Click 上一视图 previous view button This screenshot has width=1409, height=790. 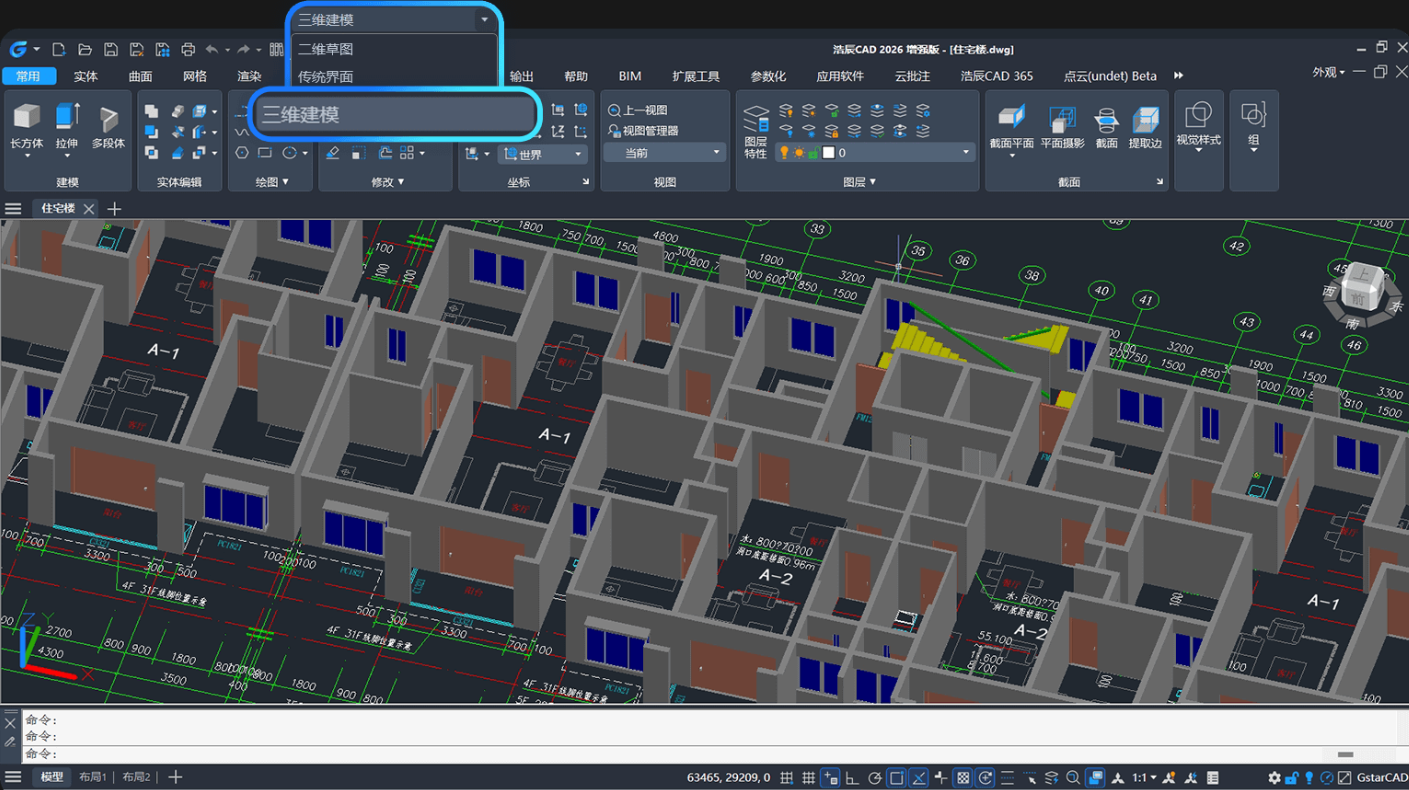pos(638,110)
